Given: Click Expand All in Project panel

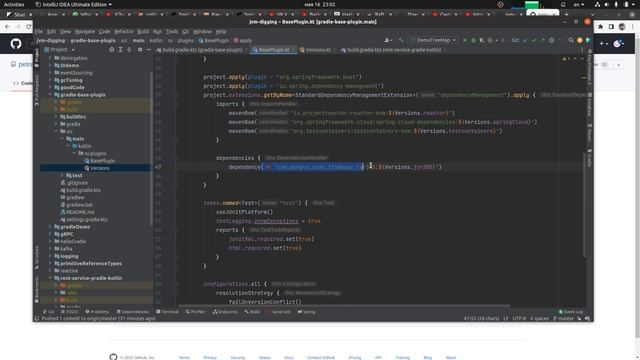Looking at the screenshot, I should [x=120, y=49].
